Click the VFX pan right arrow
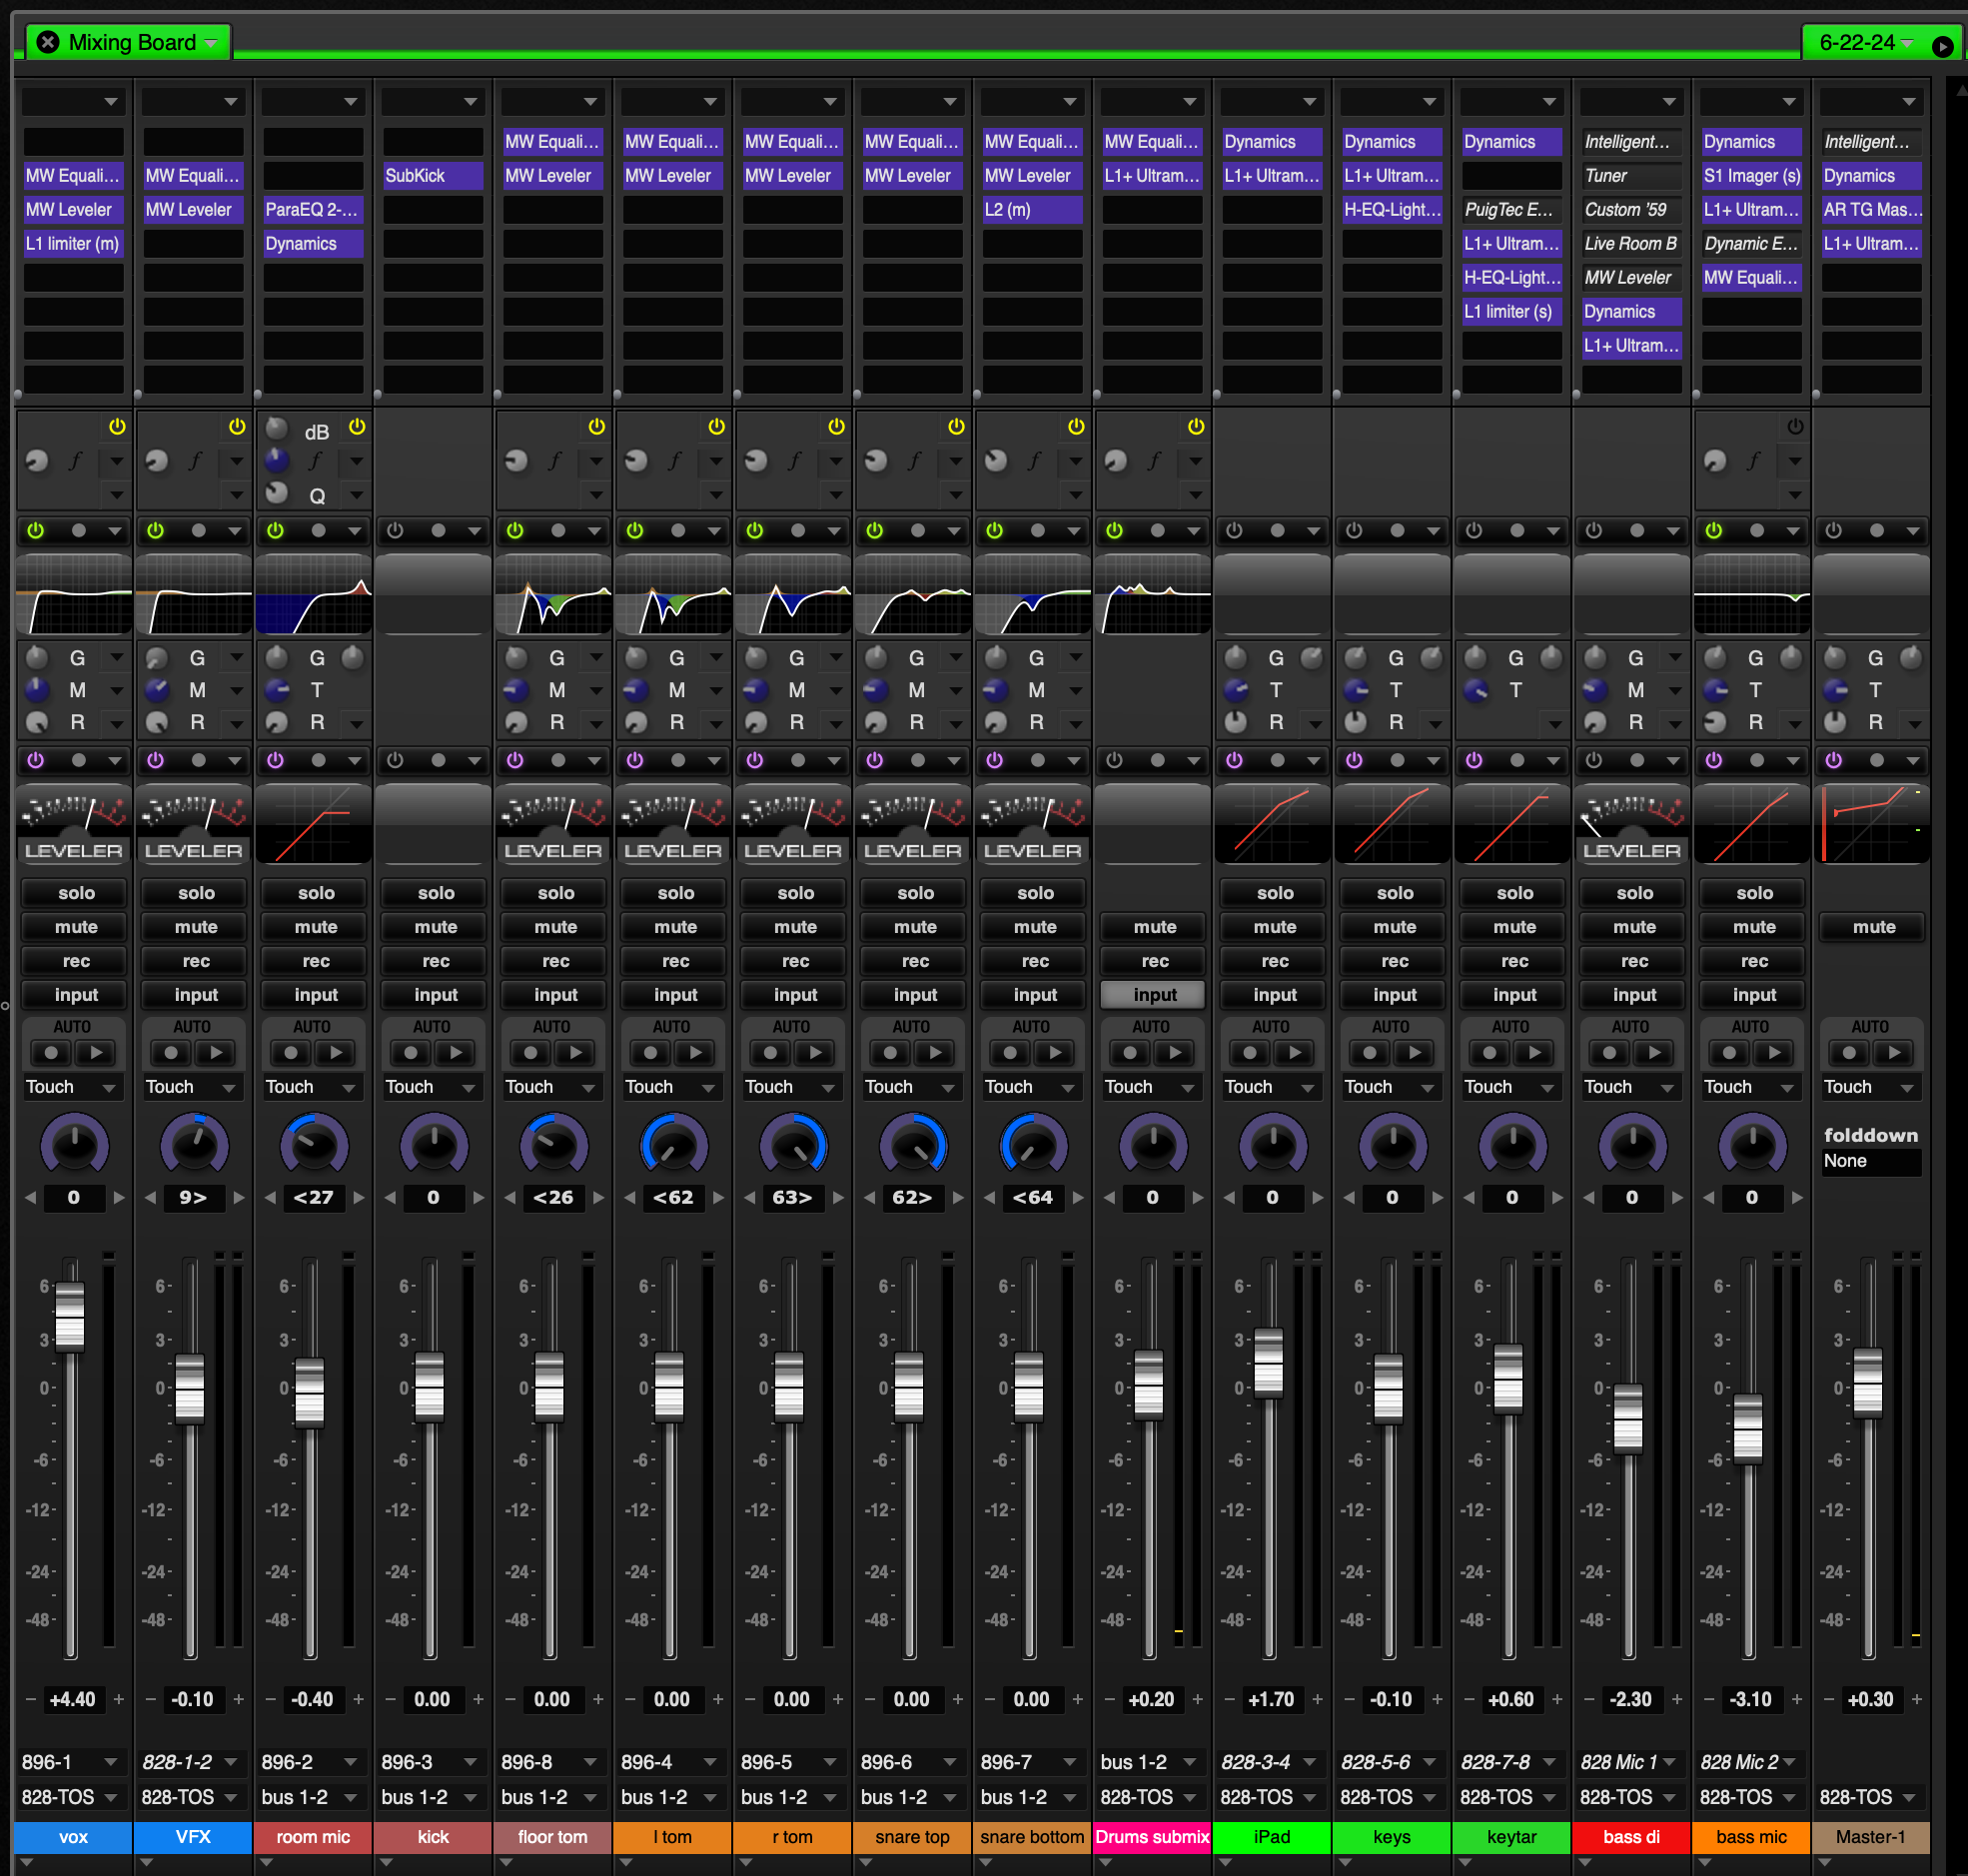Viewport: 1968px width, 1876px height. (239, 1197)
